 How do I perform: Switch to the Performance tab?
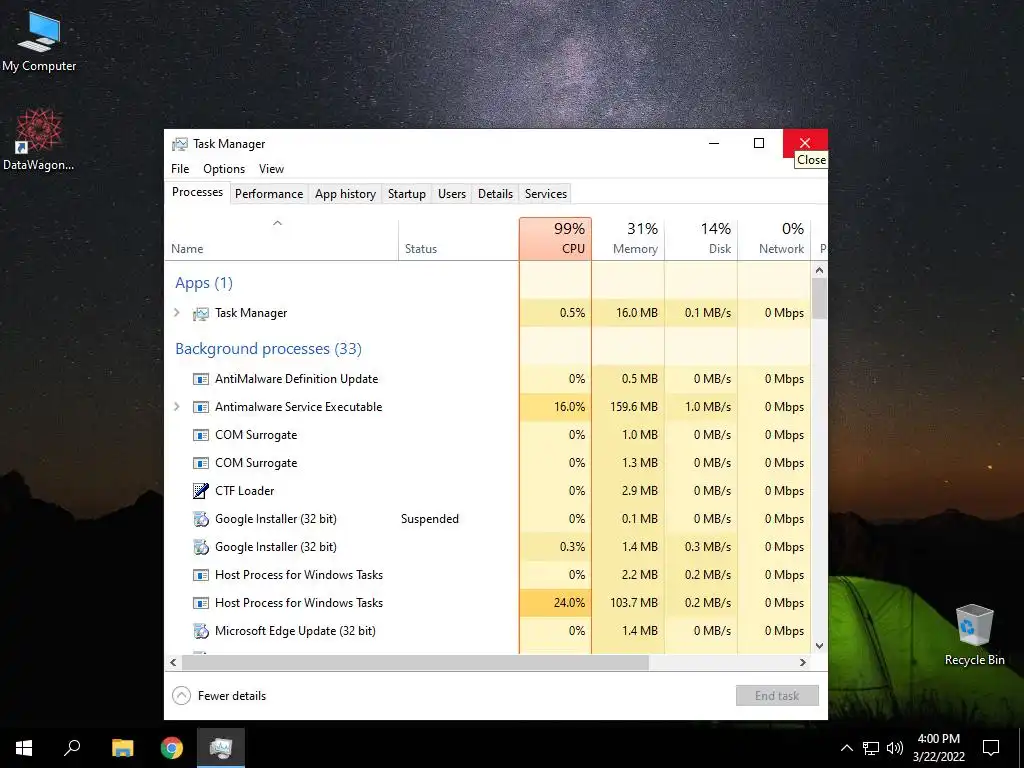point(269,194)
